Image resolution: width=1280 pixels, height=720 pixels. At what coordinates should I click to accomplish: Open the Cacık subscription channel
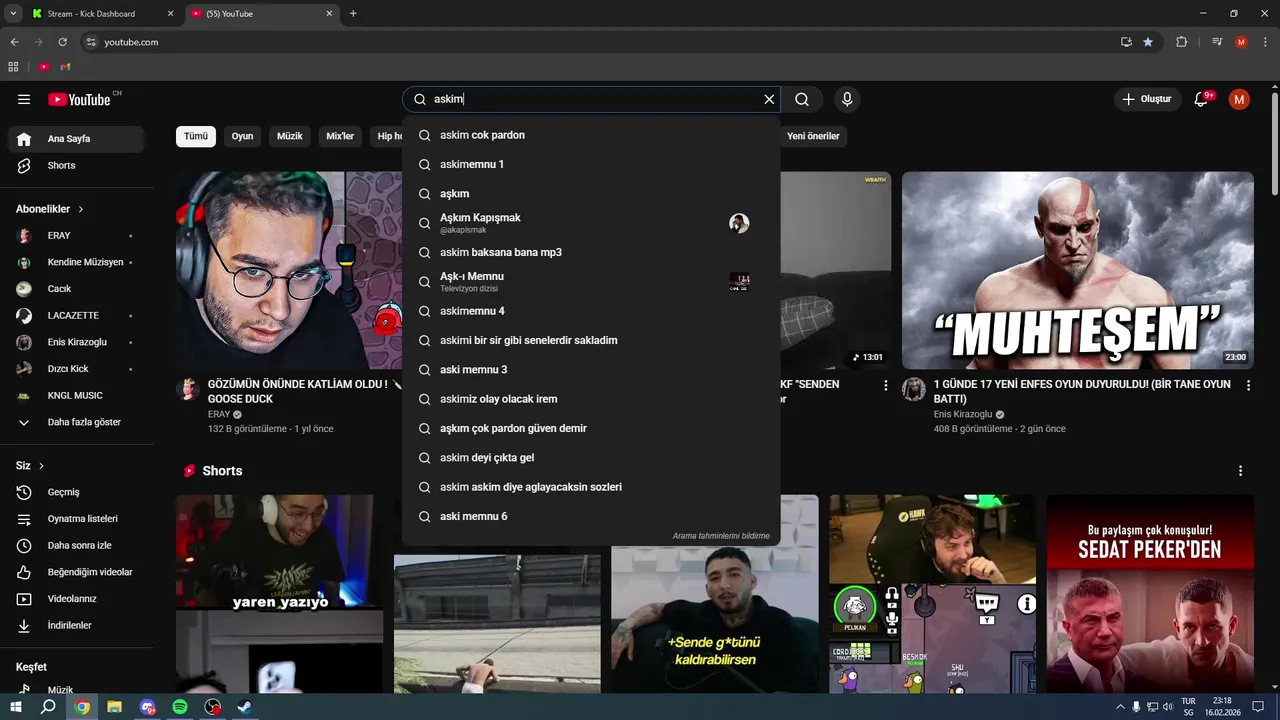pos(78,289)
